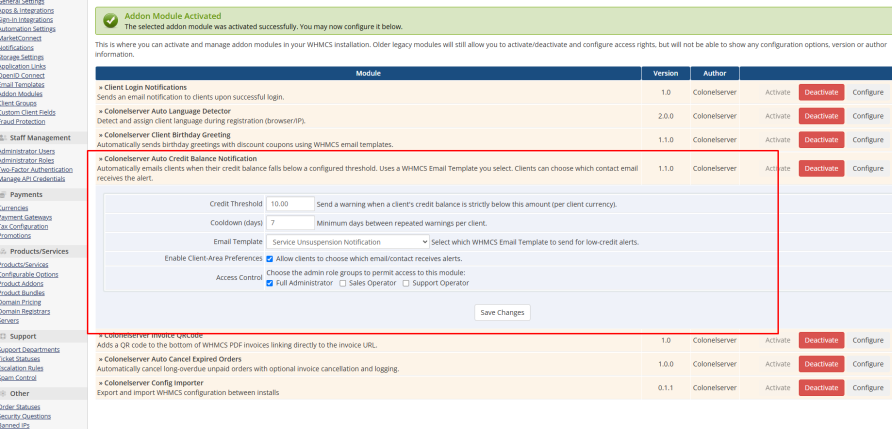
Task: Open the Email Template dropdown
Action: [348, 242]
